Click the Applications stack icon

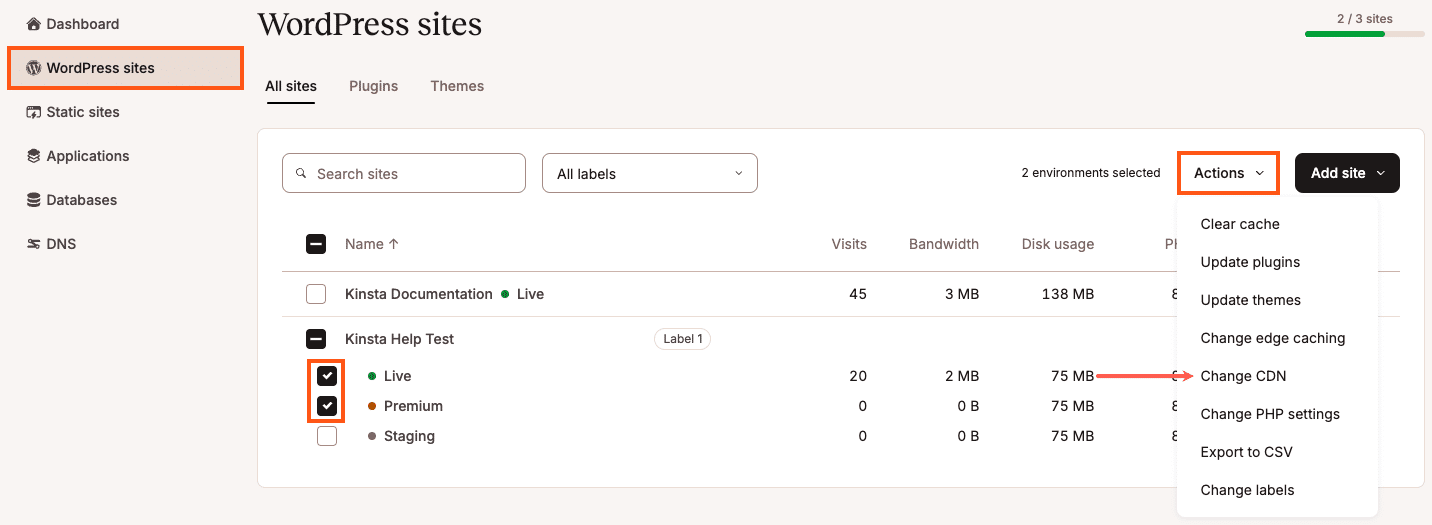[x=34, y=156]
